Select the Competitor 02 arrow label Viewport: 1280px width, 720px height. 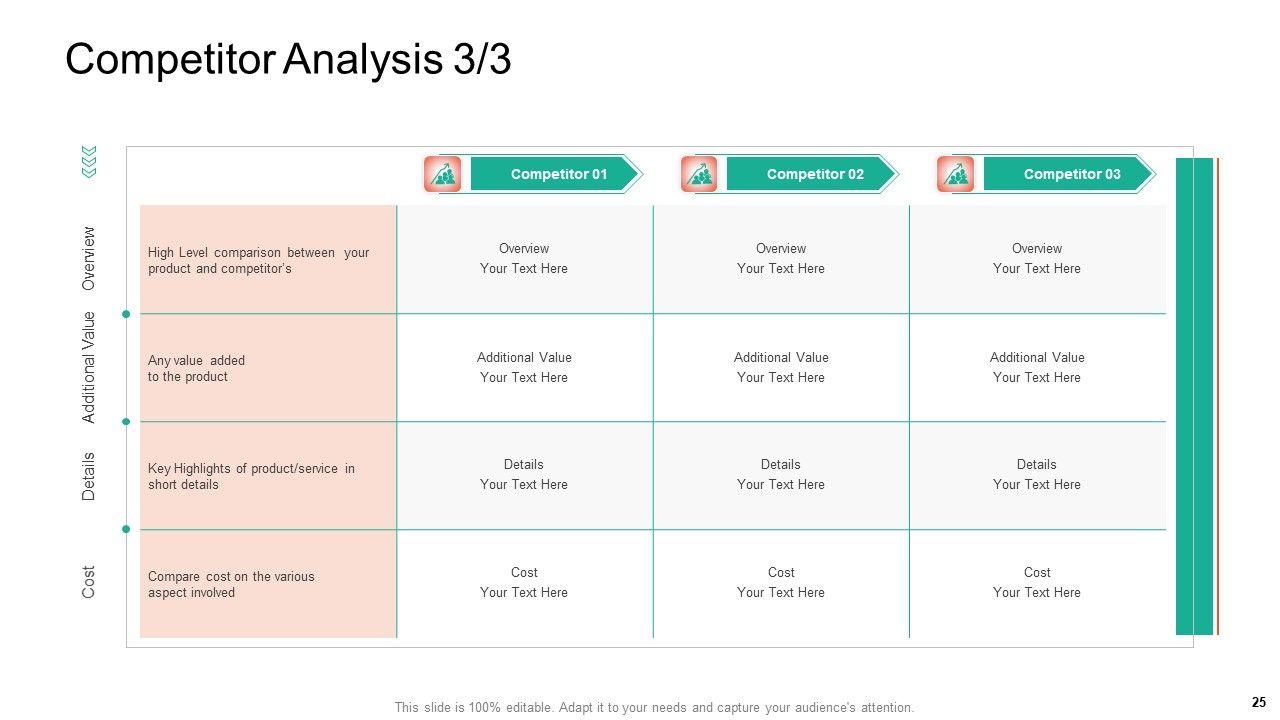point(814,174)
